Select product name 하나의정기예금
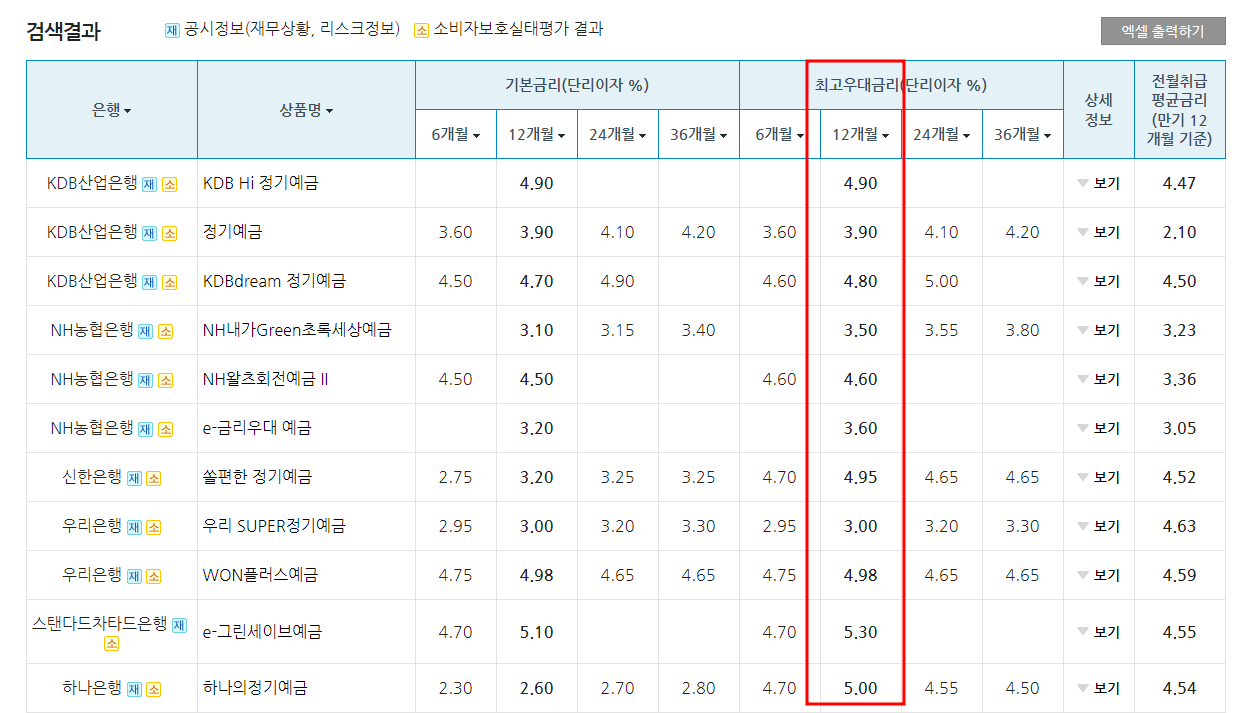This screenshot has width=1245, height=713. [x=255, y=689]
